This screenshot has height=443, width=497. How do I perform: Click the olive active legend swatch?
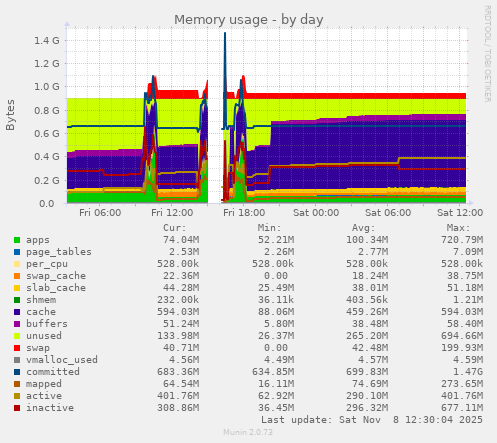coord(17,396)
